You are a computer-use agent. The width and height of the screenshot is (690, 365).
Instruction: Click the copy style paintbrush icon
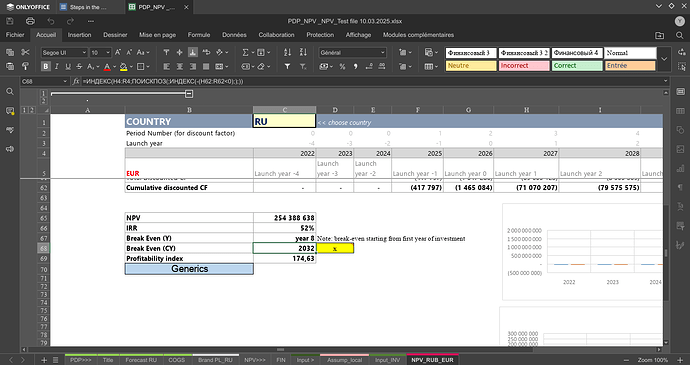(25, 66)
